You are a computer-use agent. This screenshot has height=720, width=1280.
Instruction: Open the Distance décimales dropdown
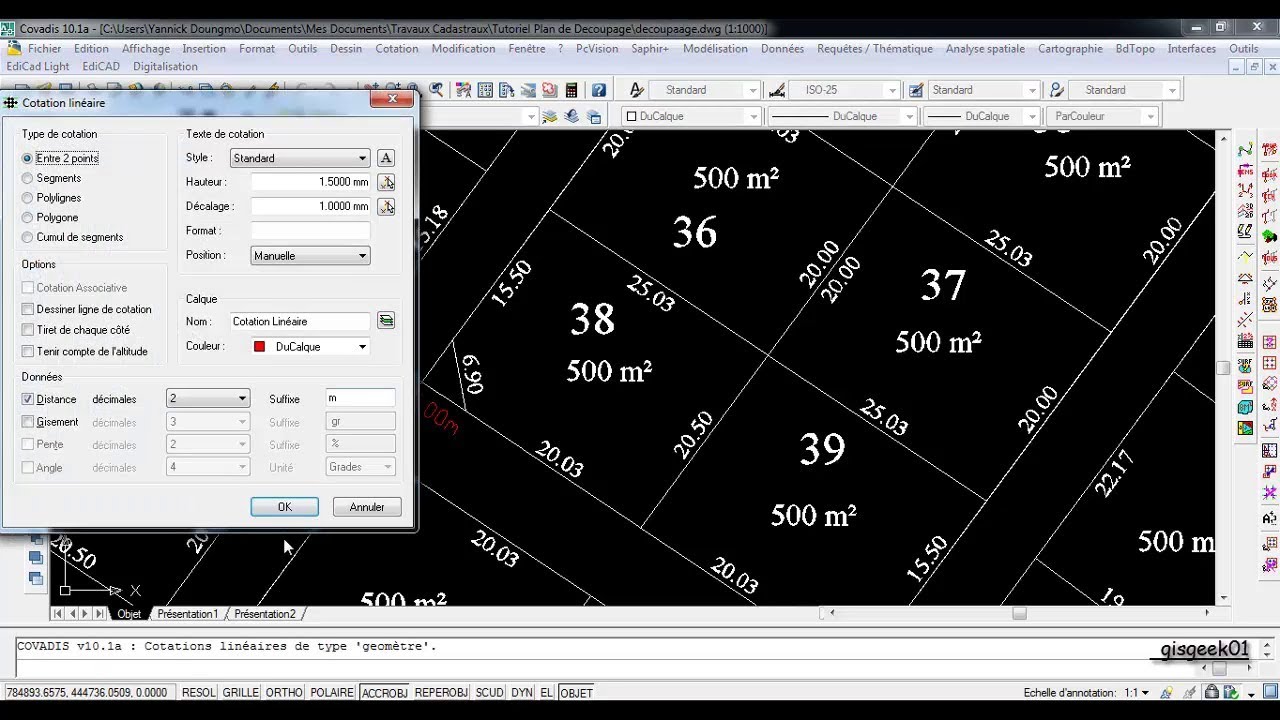(208, 398)
